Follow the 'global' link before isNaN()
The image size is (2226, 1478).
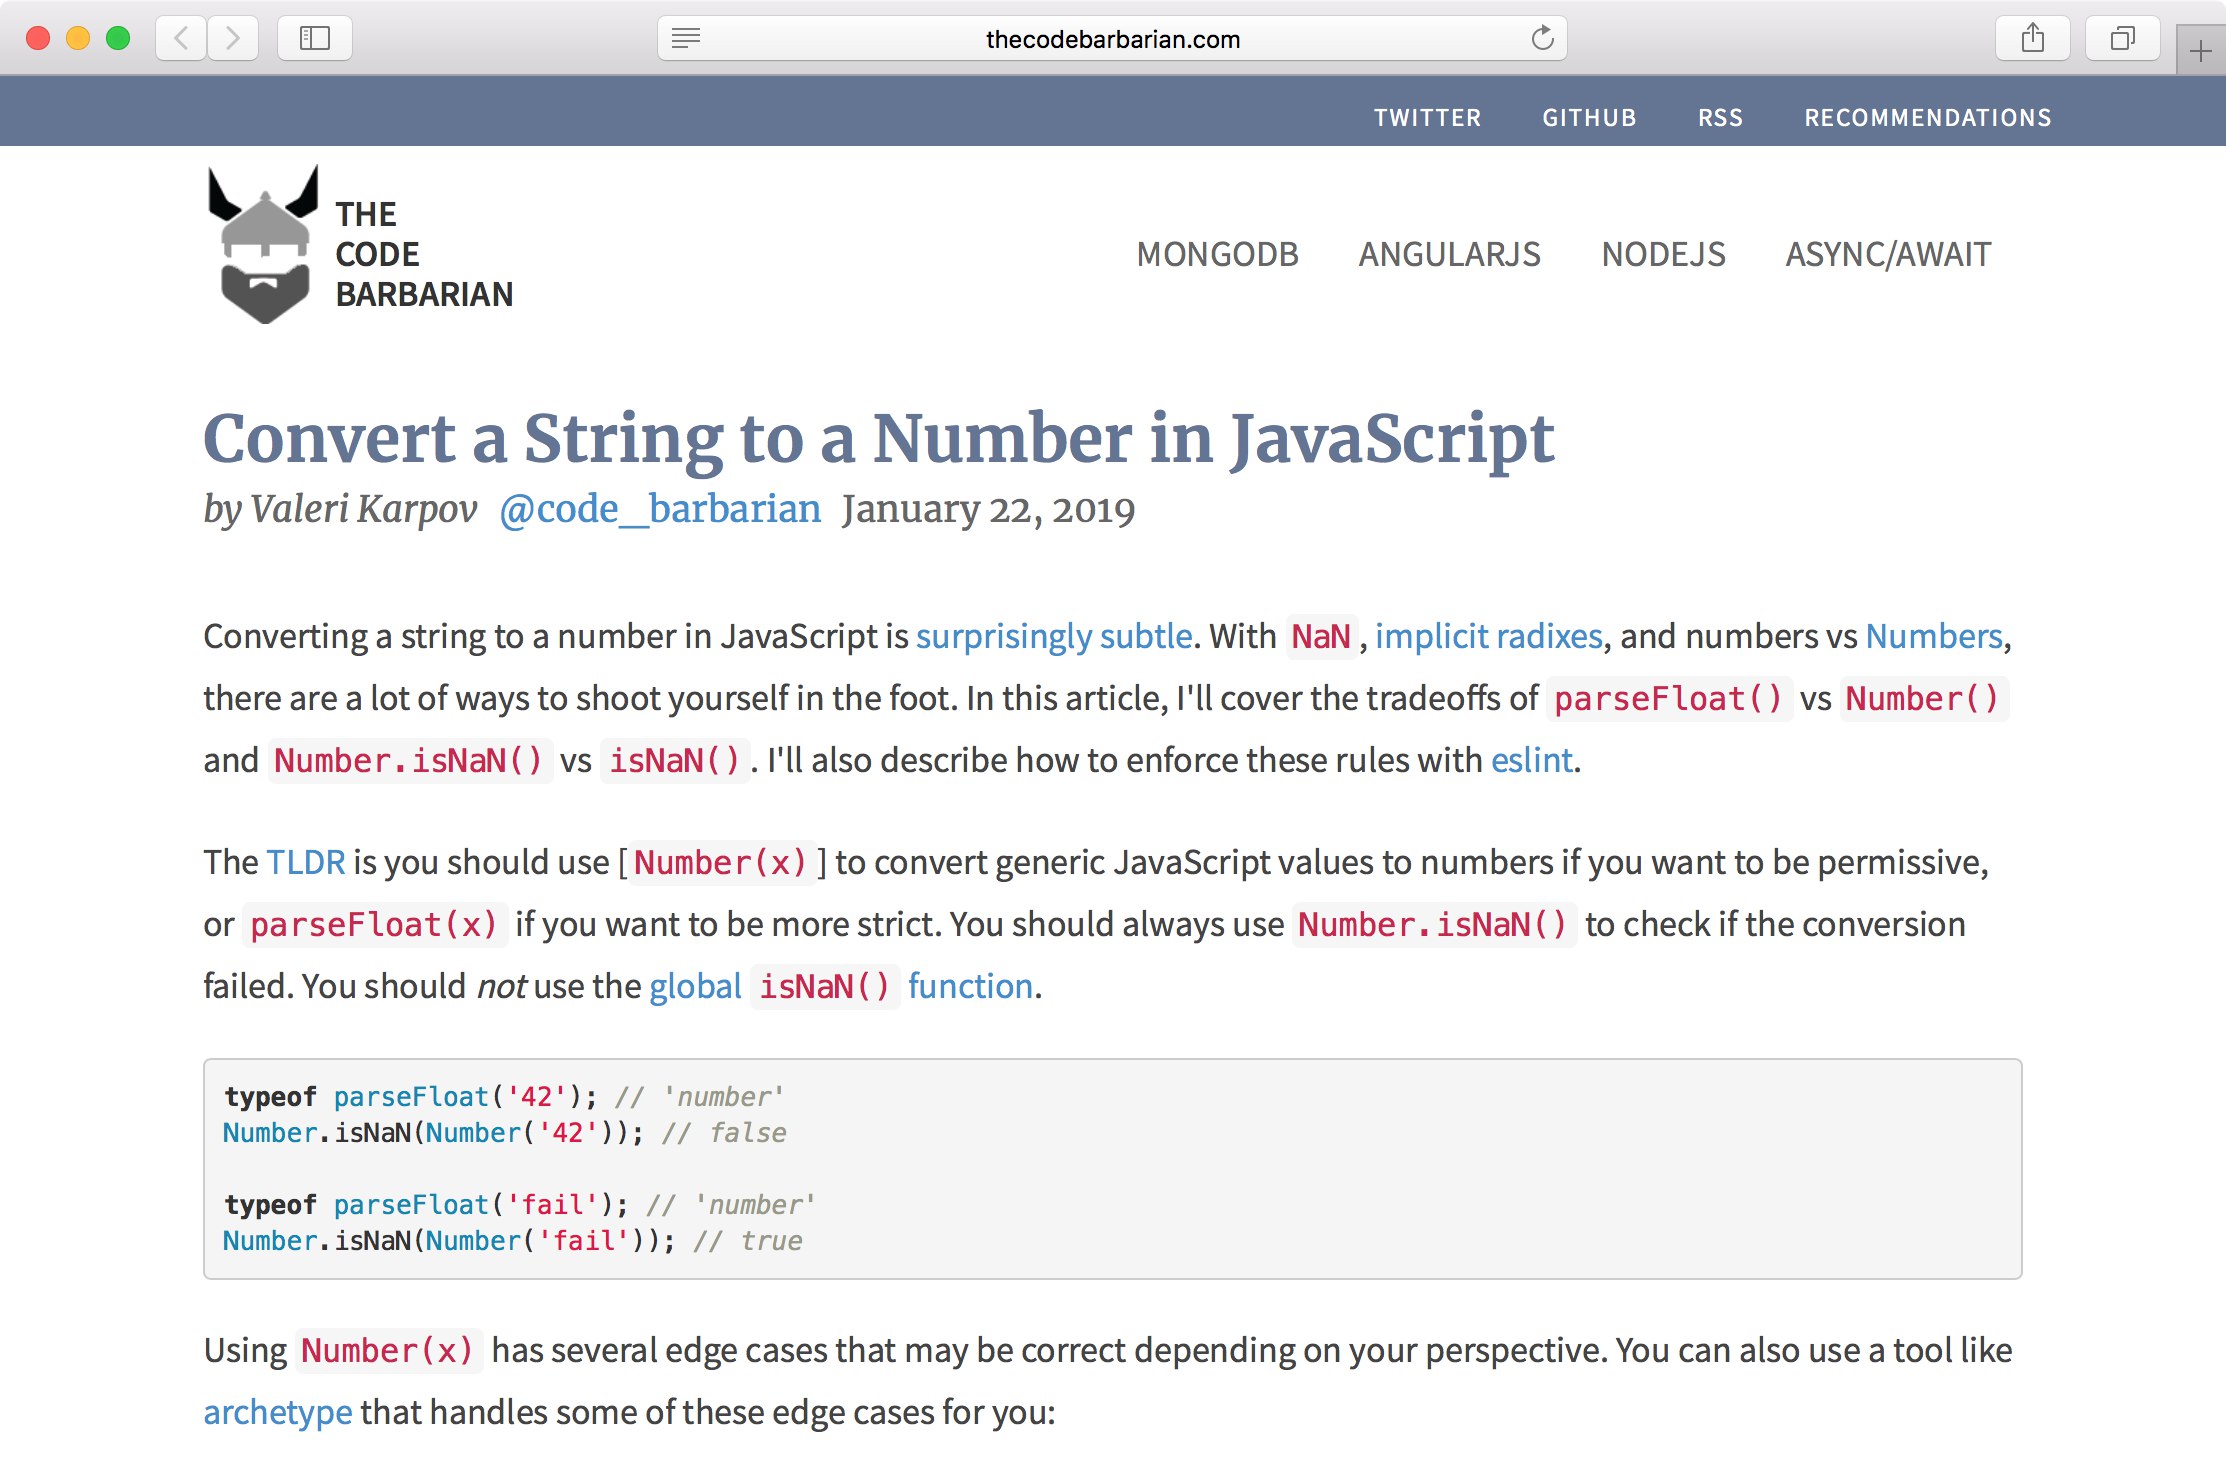[x=695, y=986]
